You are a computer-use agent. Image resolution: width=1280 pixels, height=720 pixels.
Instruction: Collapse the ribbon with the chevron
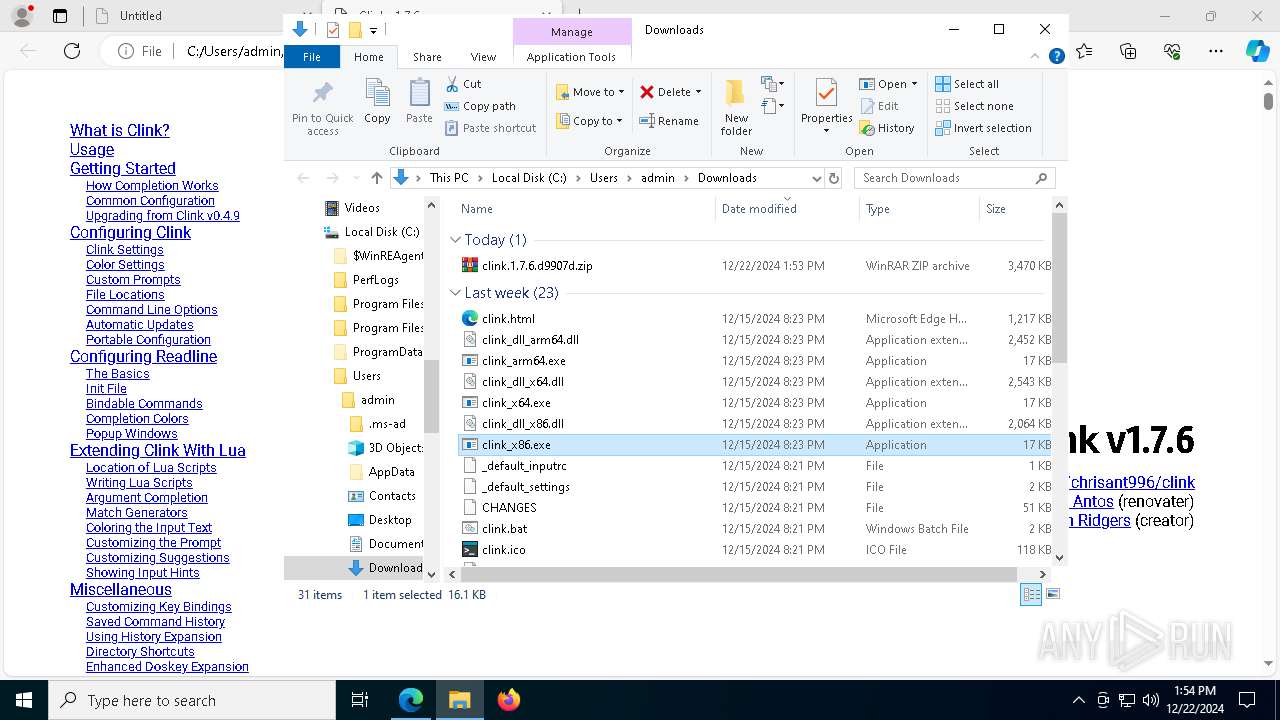pyautogui.click(x=1037, y=57)
